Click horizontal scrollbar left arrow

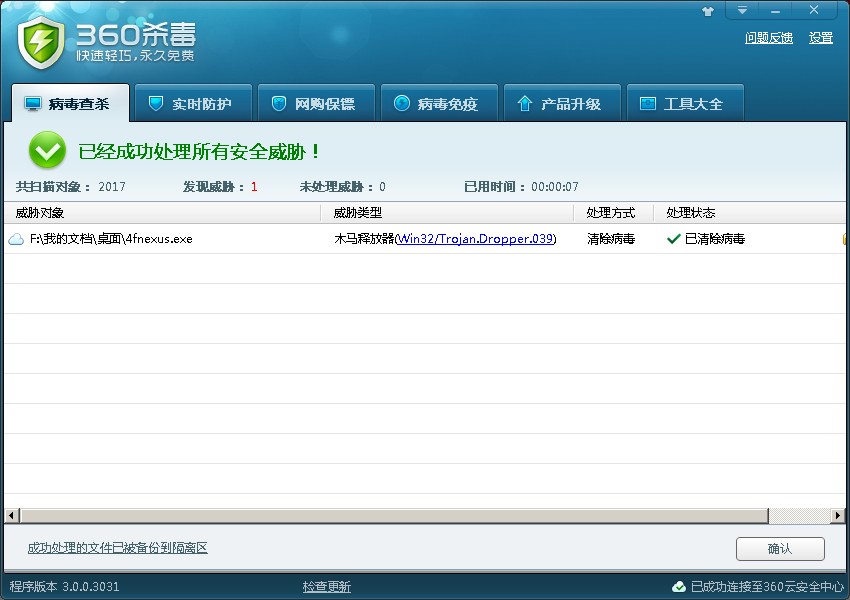[11, 515]
